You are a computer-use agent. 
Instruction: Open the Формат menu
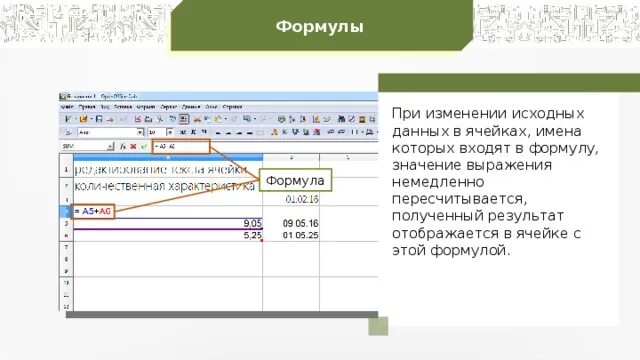coord(146,107)
